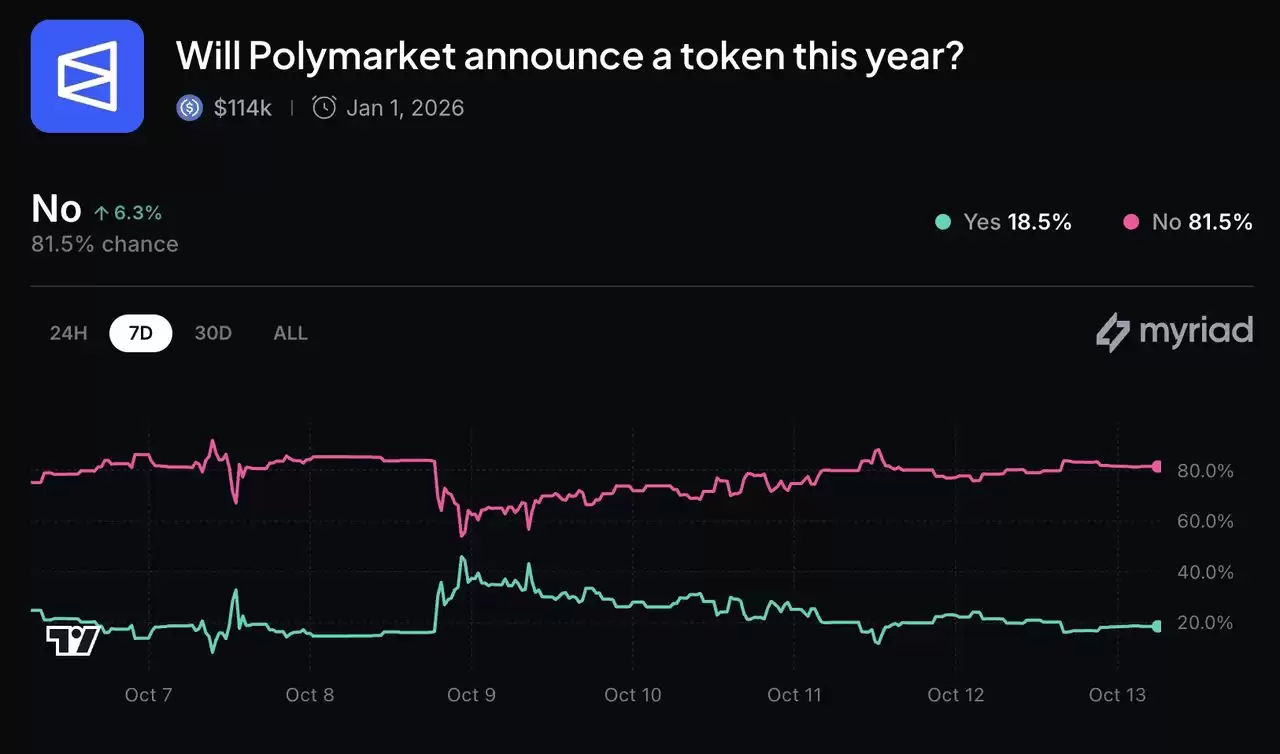Click the alarm clock icon near Jan 1, 2026

(322, 107)
